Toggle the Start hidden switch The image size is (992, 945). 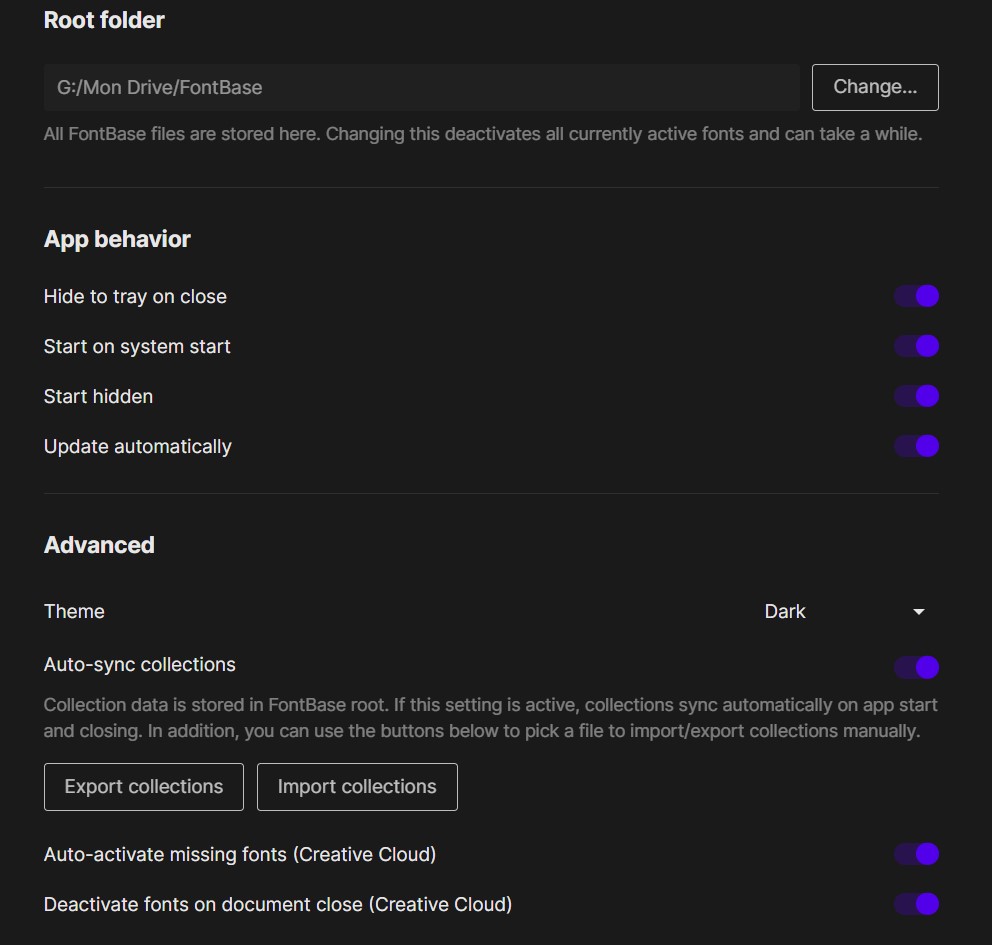916,396
